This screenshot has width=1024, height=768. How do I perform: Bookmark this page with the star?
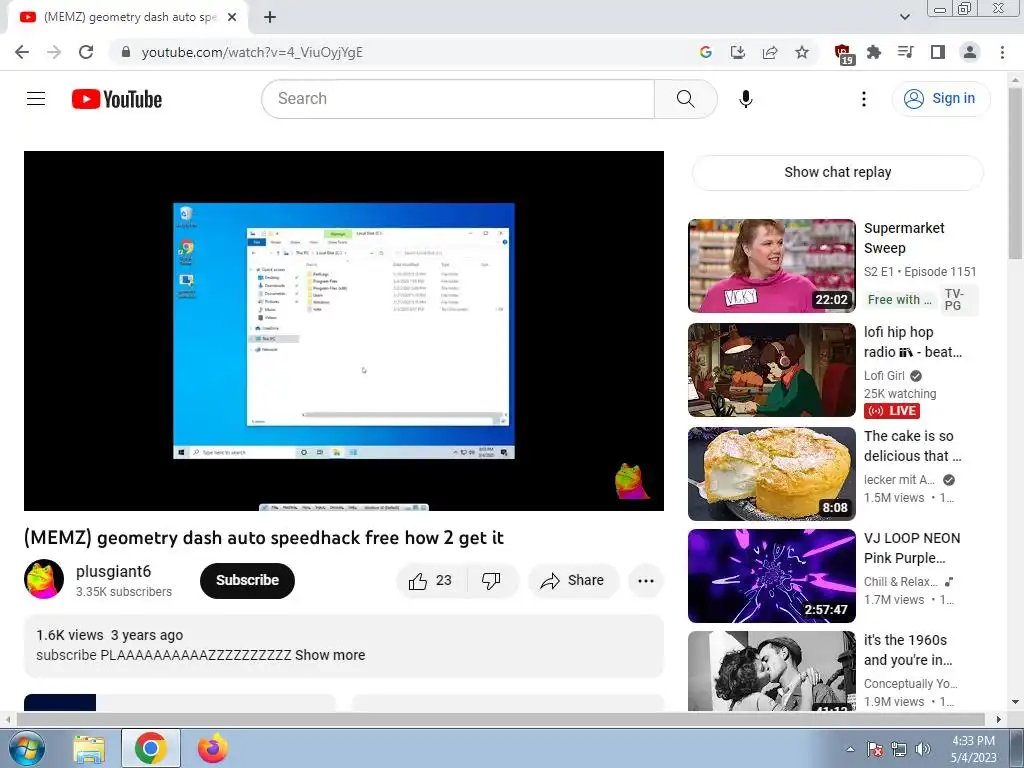coord(802,52)
